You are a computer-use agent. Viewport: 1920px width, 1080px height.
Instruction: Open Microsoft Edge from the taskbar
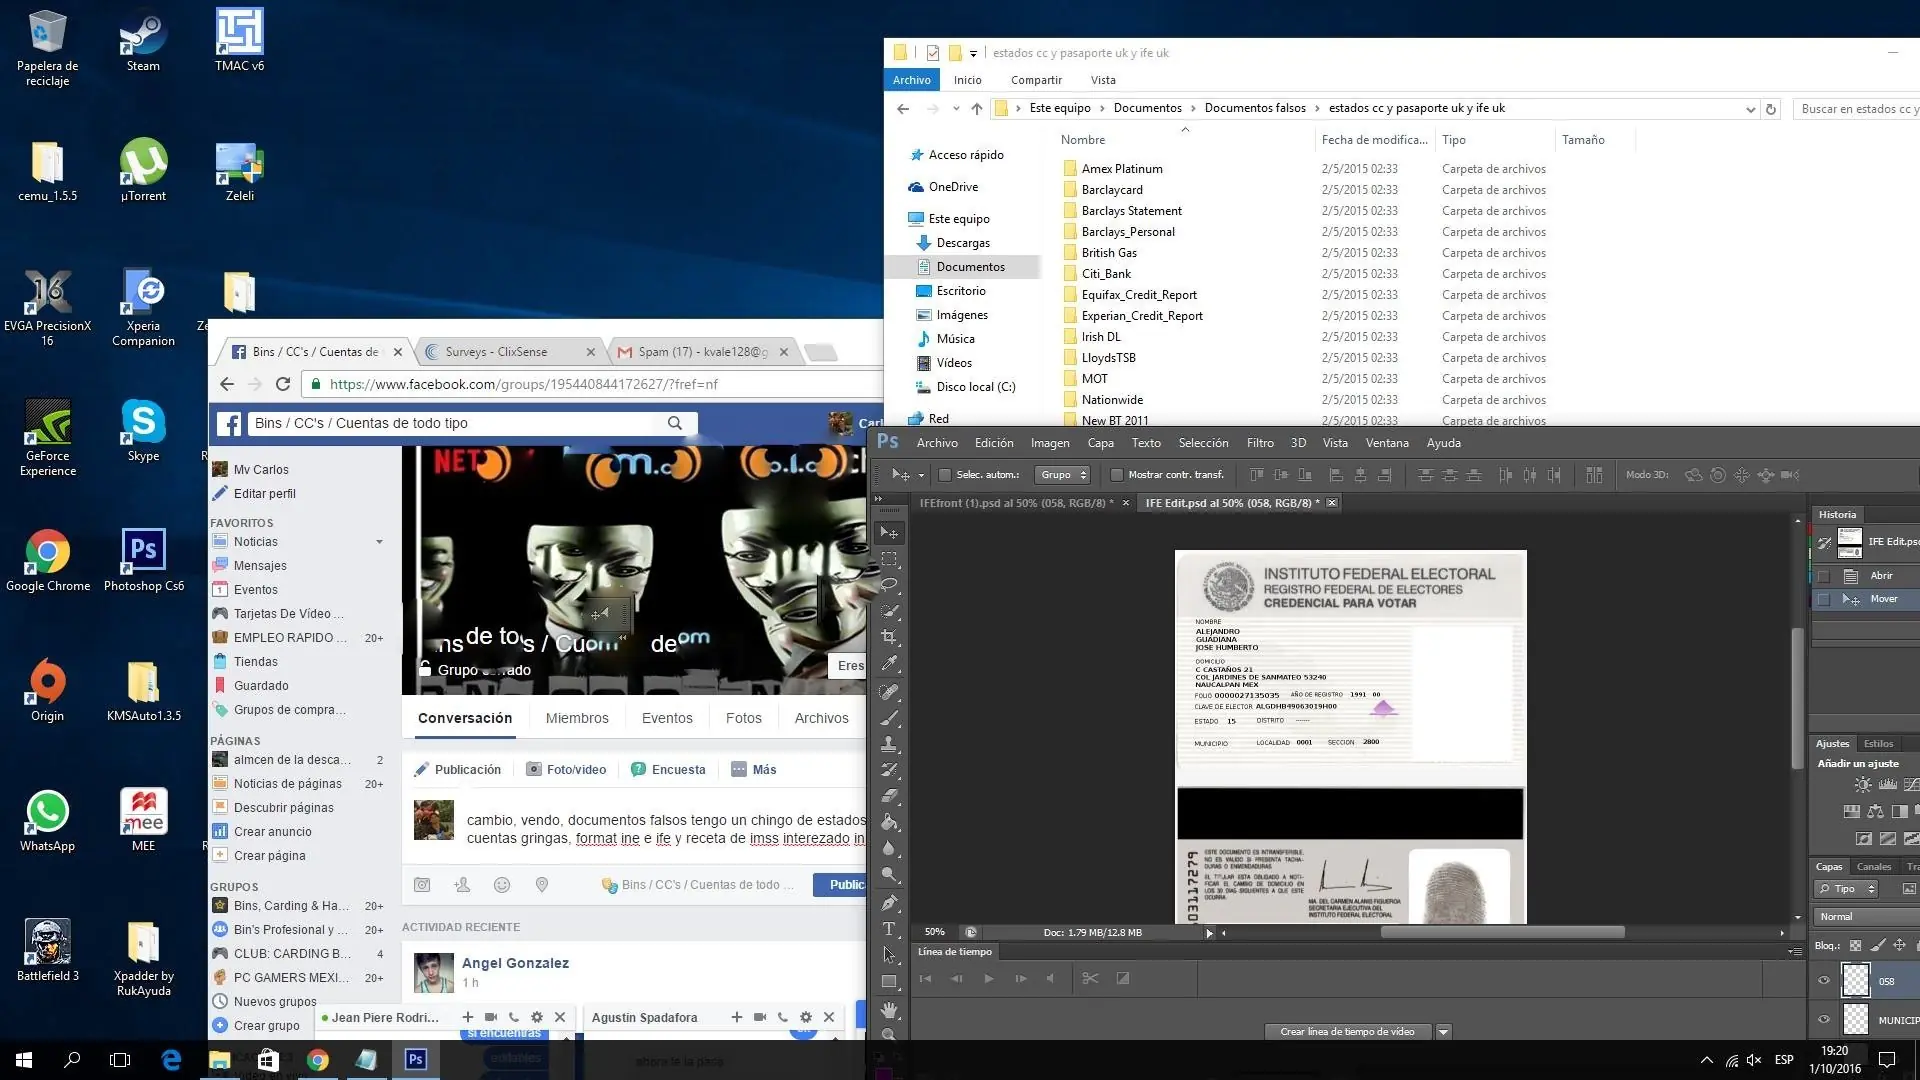(x=171, y=1060)
